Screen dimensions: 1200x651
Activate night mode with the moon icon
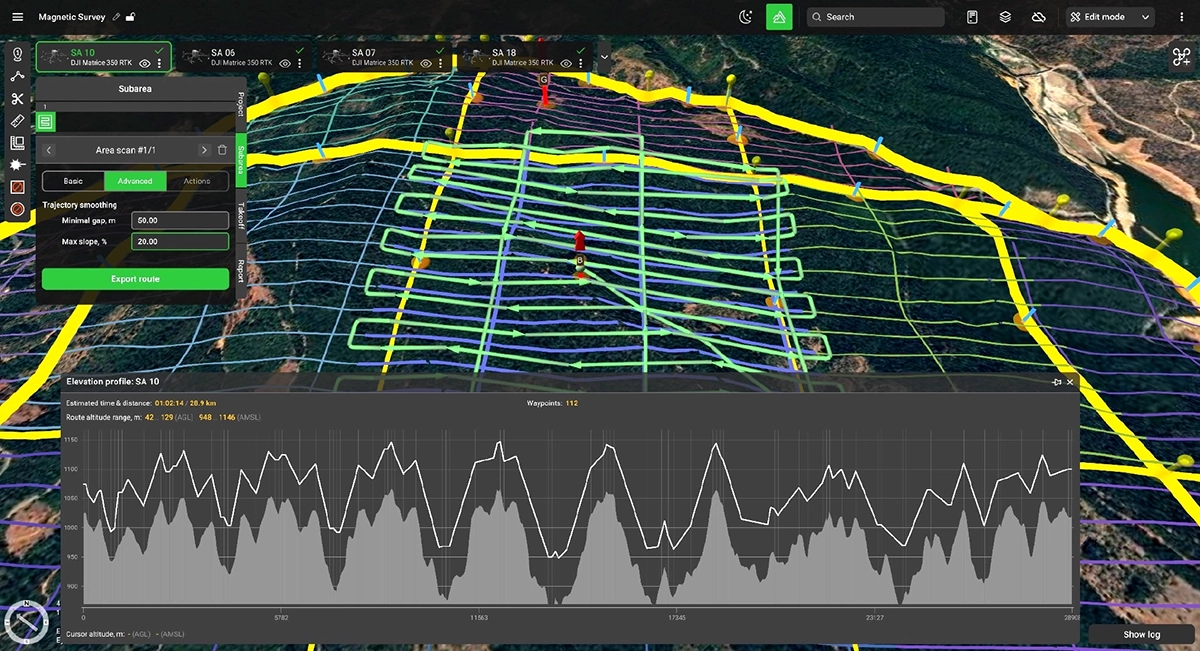[x=745, y=17]
